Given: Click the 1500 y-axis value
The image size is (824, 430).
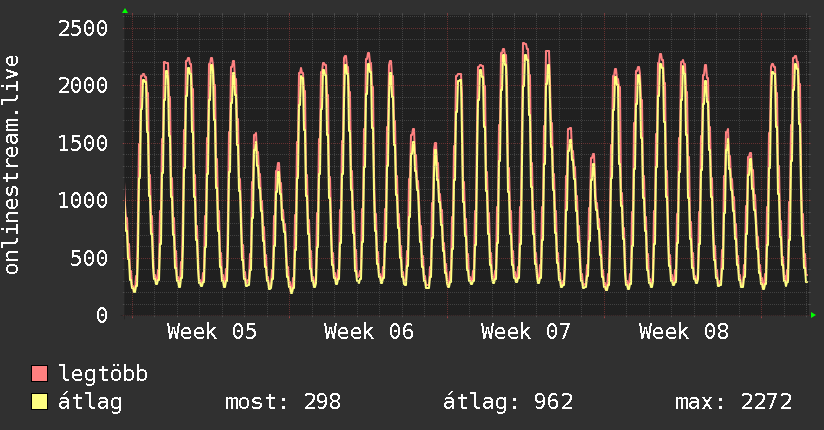Looking at the screenshot, I should tap(80, 143).
